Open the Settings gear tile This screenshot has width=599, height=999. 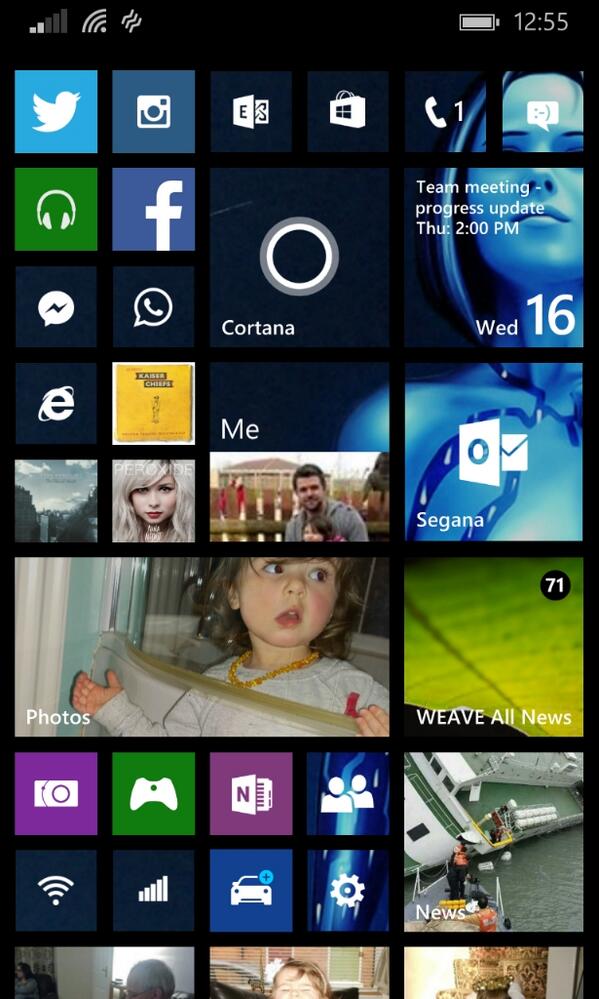[348, 891]
